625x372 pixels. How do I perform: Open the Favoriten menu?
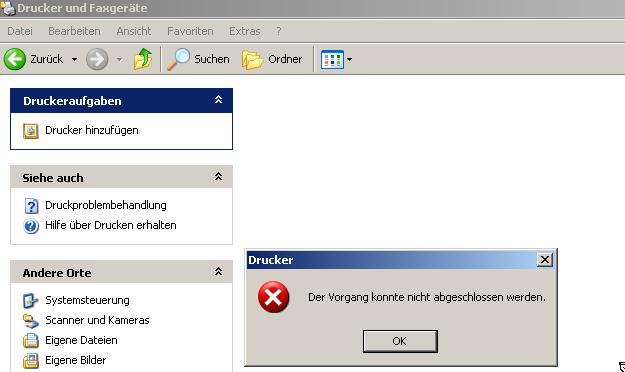pos(190,31)
